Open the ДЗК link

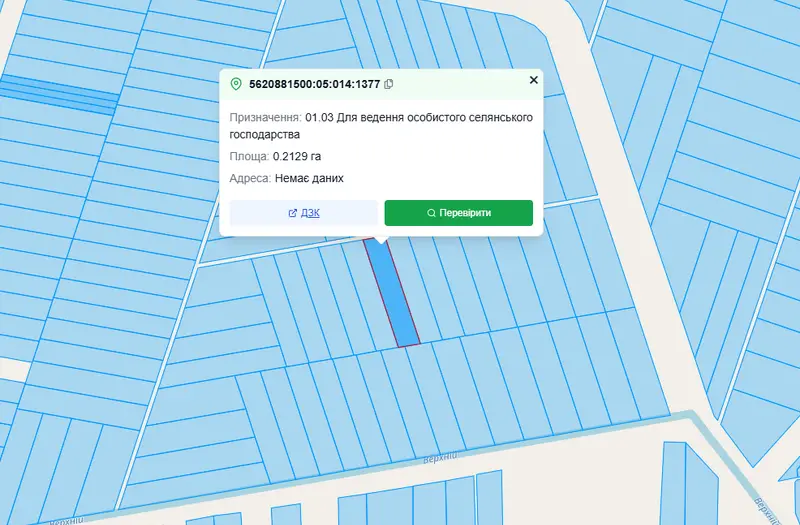(310, 213)
